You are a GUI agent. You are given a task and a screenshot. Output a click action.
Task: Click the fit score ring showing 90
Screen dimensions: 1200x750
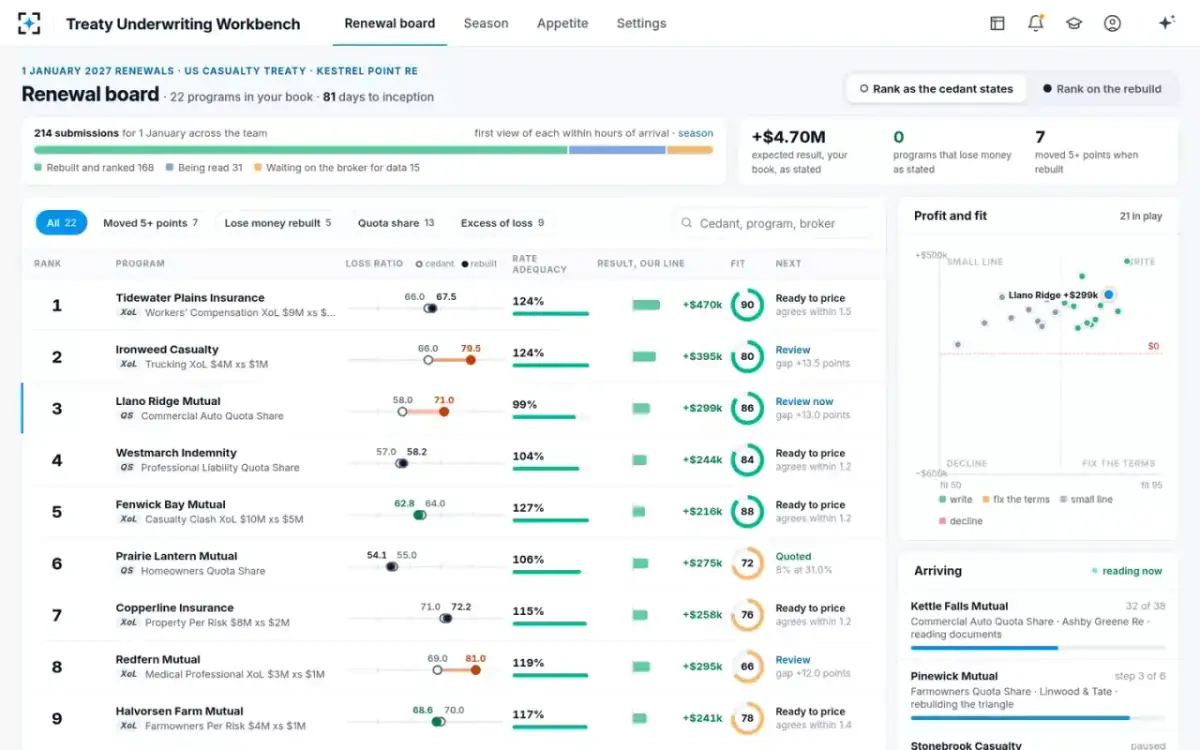pyautogui.click(x=747, y=305)
